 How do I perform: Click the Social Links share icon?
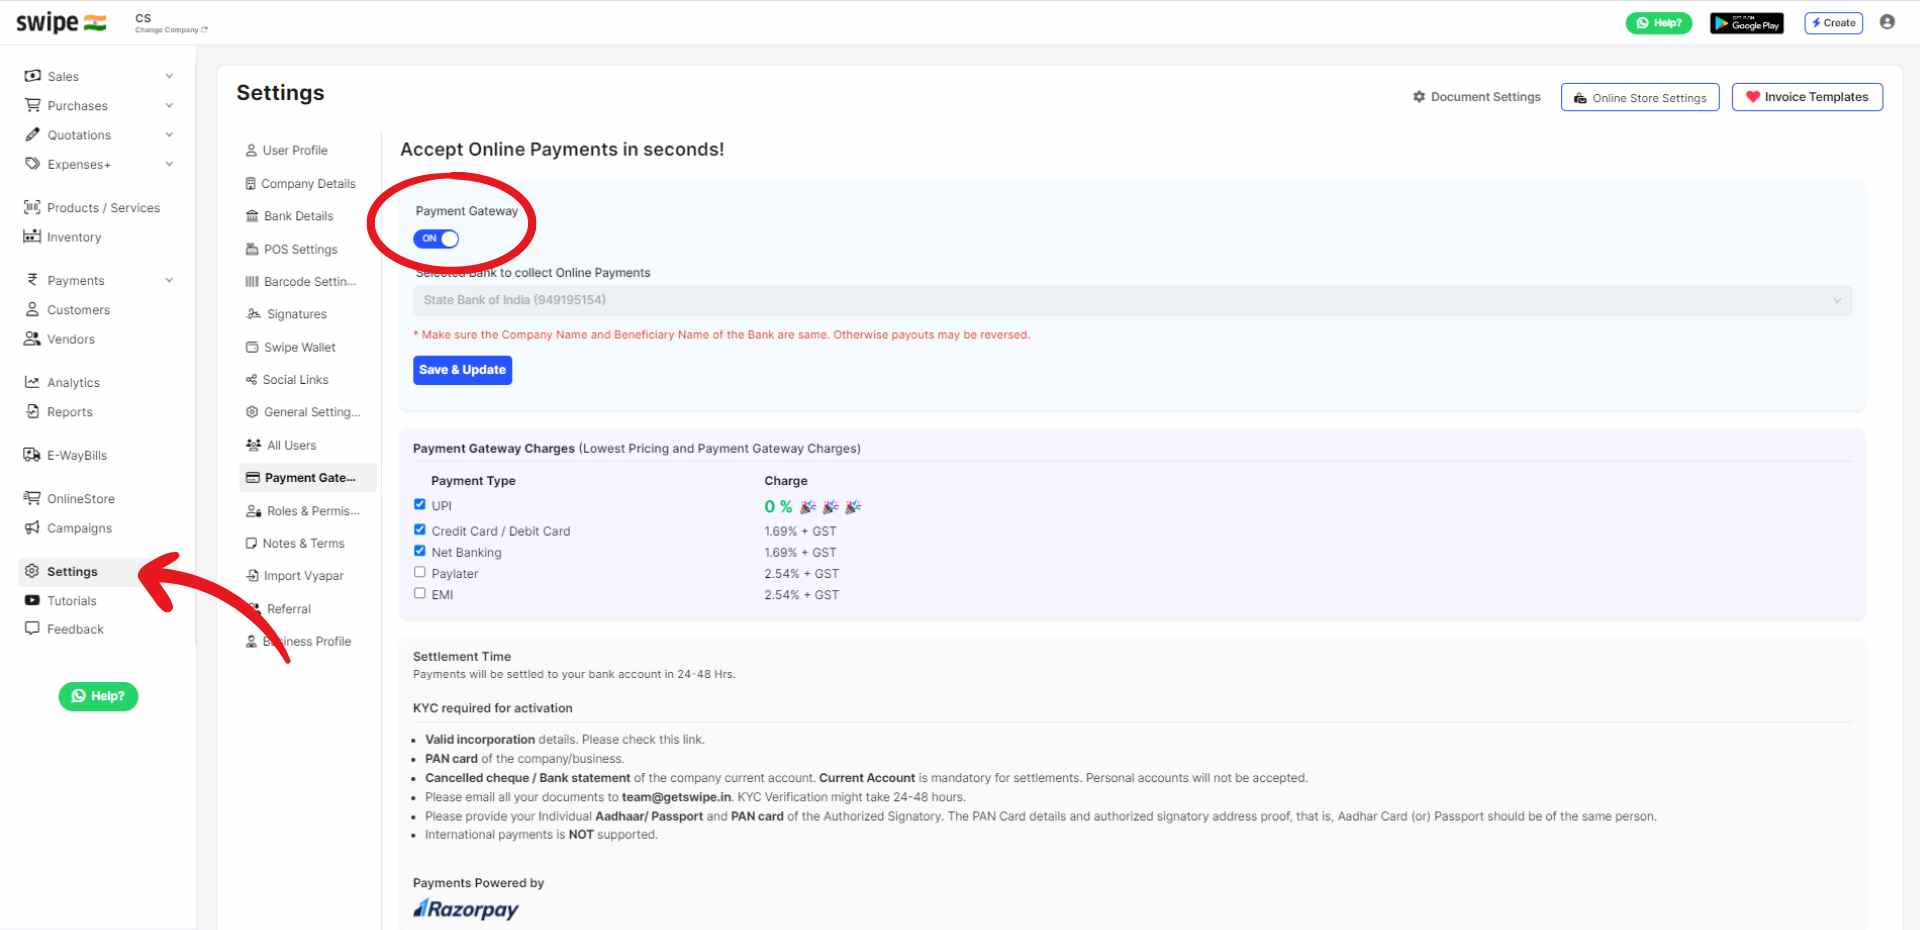point(252,380)
